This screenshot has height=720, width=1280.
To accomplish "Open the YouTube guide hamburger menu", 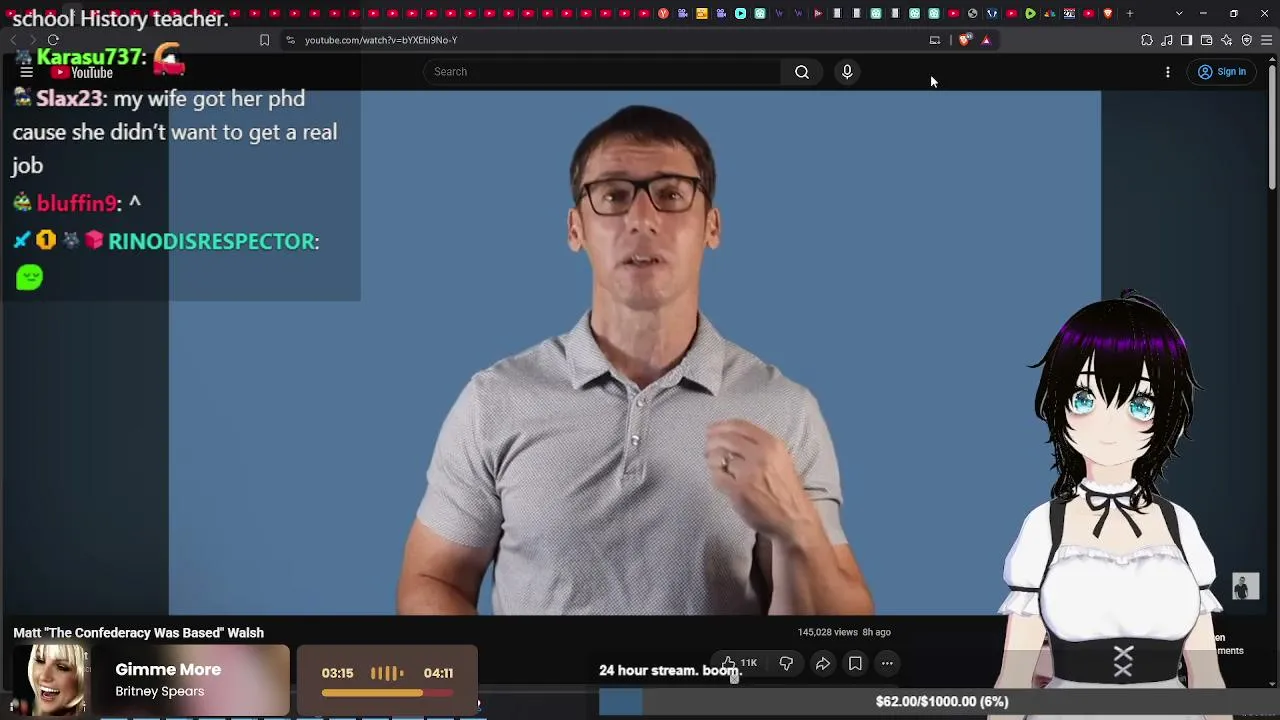I will click(x=27, y=72).
